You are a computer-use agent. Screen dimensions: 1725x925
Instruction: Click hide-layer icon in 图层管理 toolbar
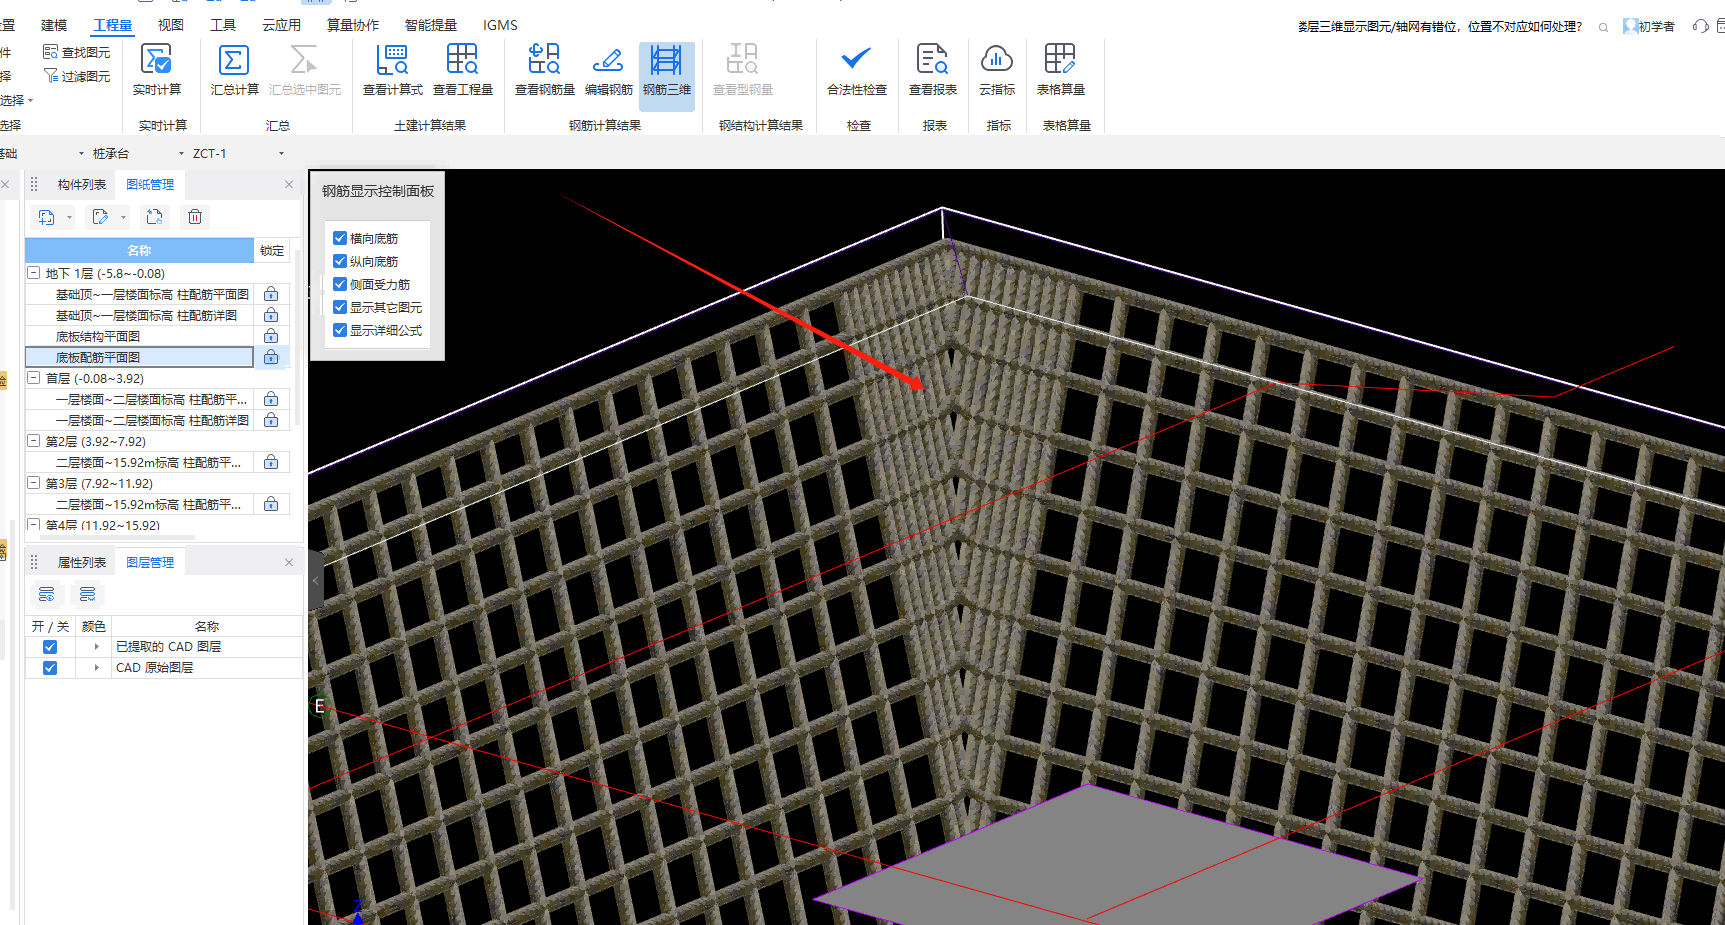88,595
